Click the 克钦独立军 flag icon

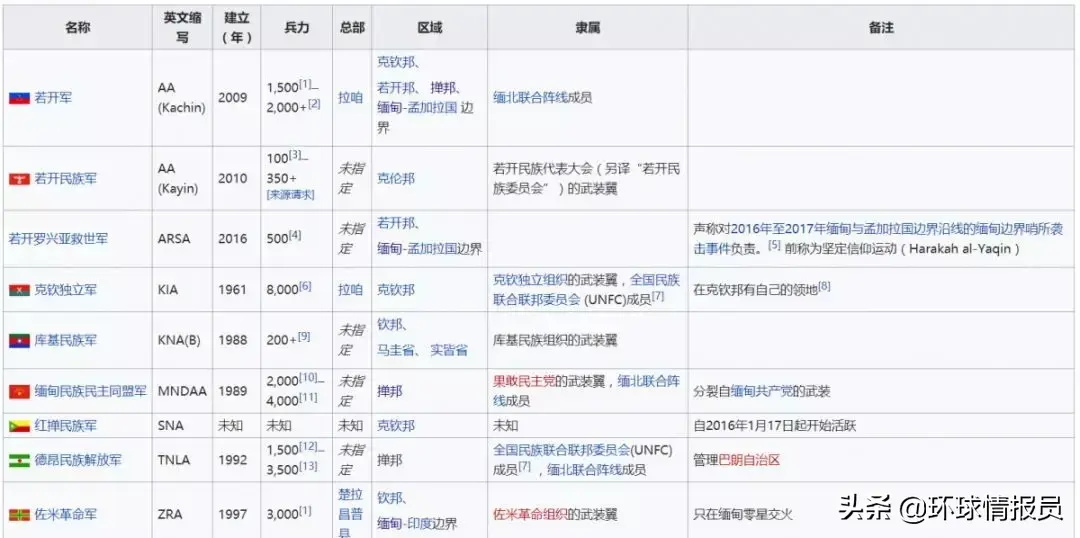tap(18, 290)
